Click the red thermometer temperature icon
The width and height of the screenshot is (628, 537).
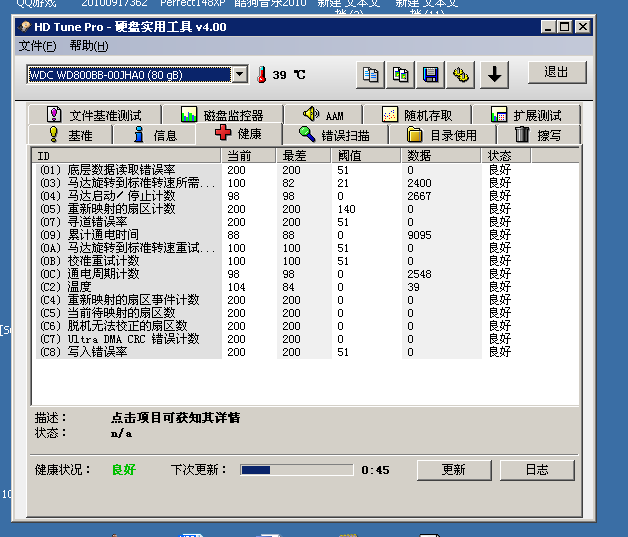tap(262, 74)
